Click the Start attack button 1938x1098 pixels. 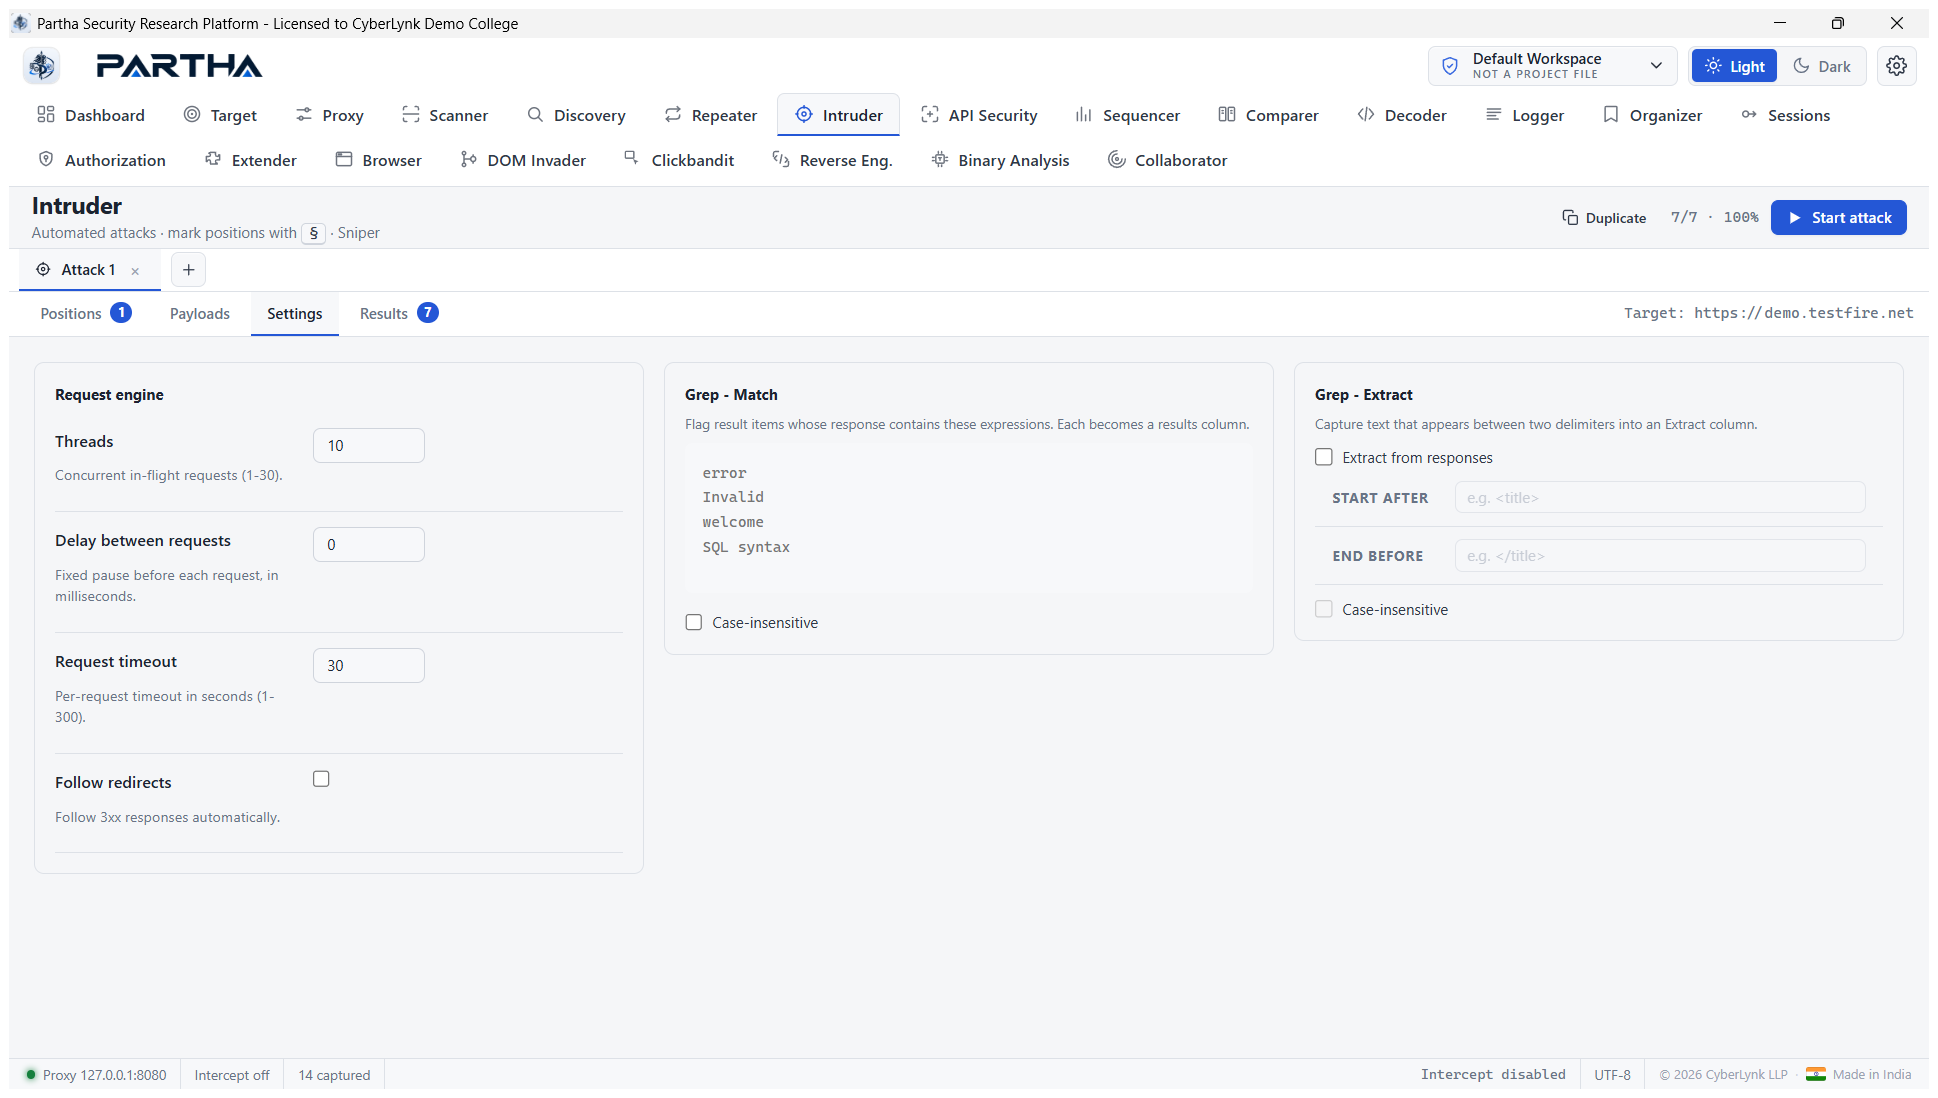point(1838,217)
